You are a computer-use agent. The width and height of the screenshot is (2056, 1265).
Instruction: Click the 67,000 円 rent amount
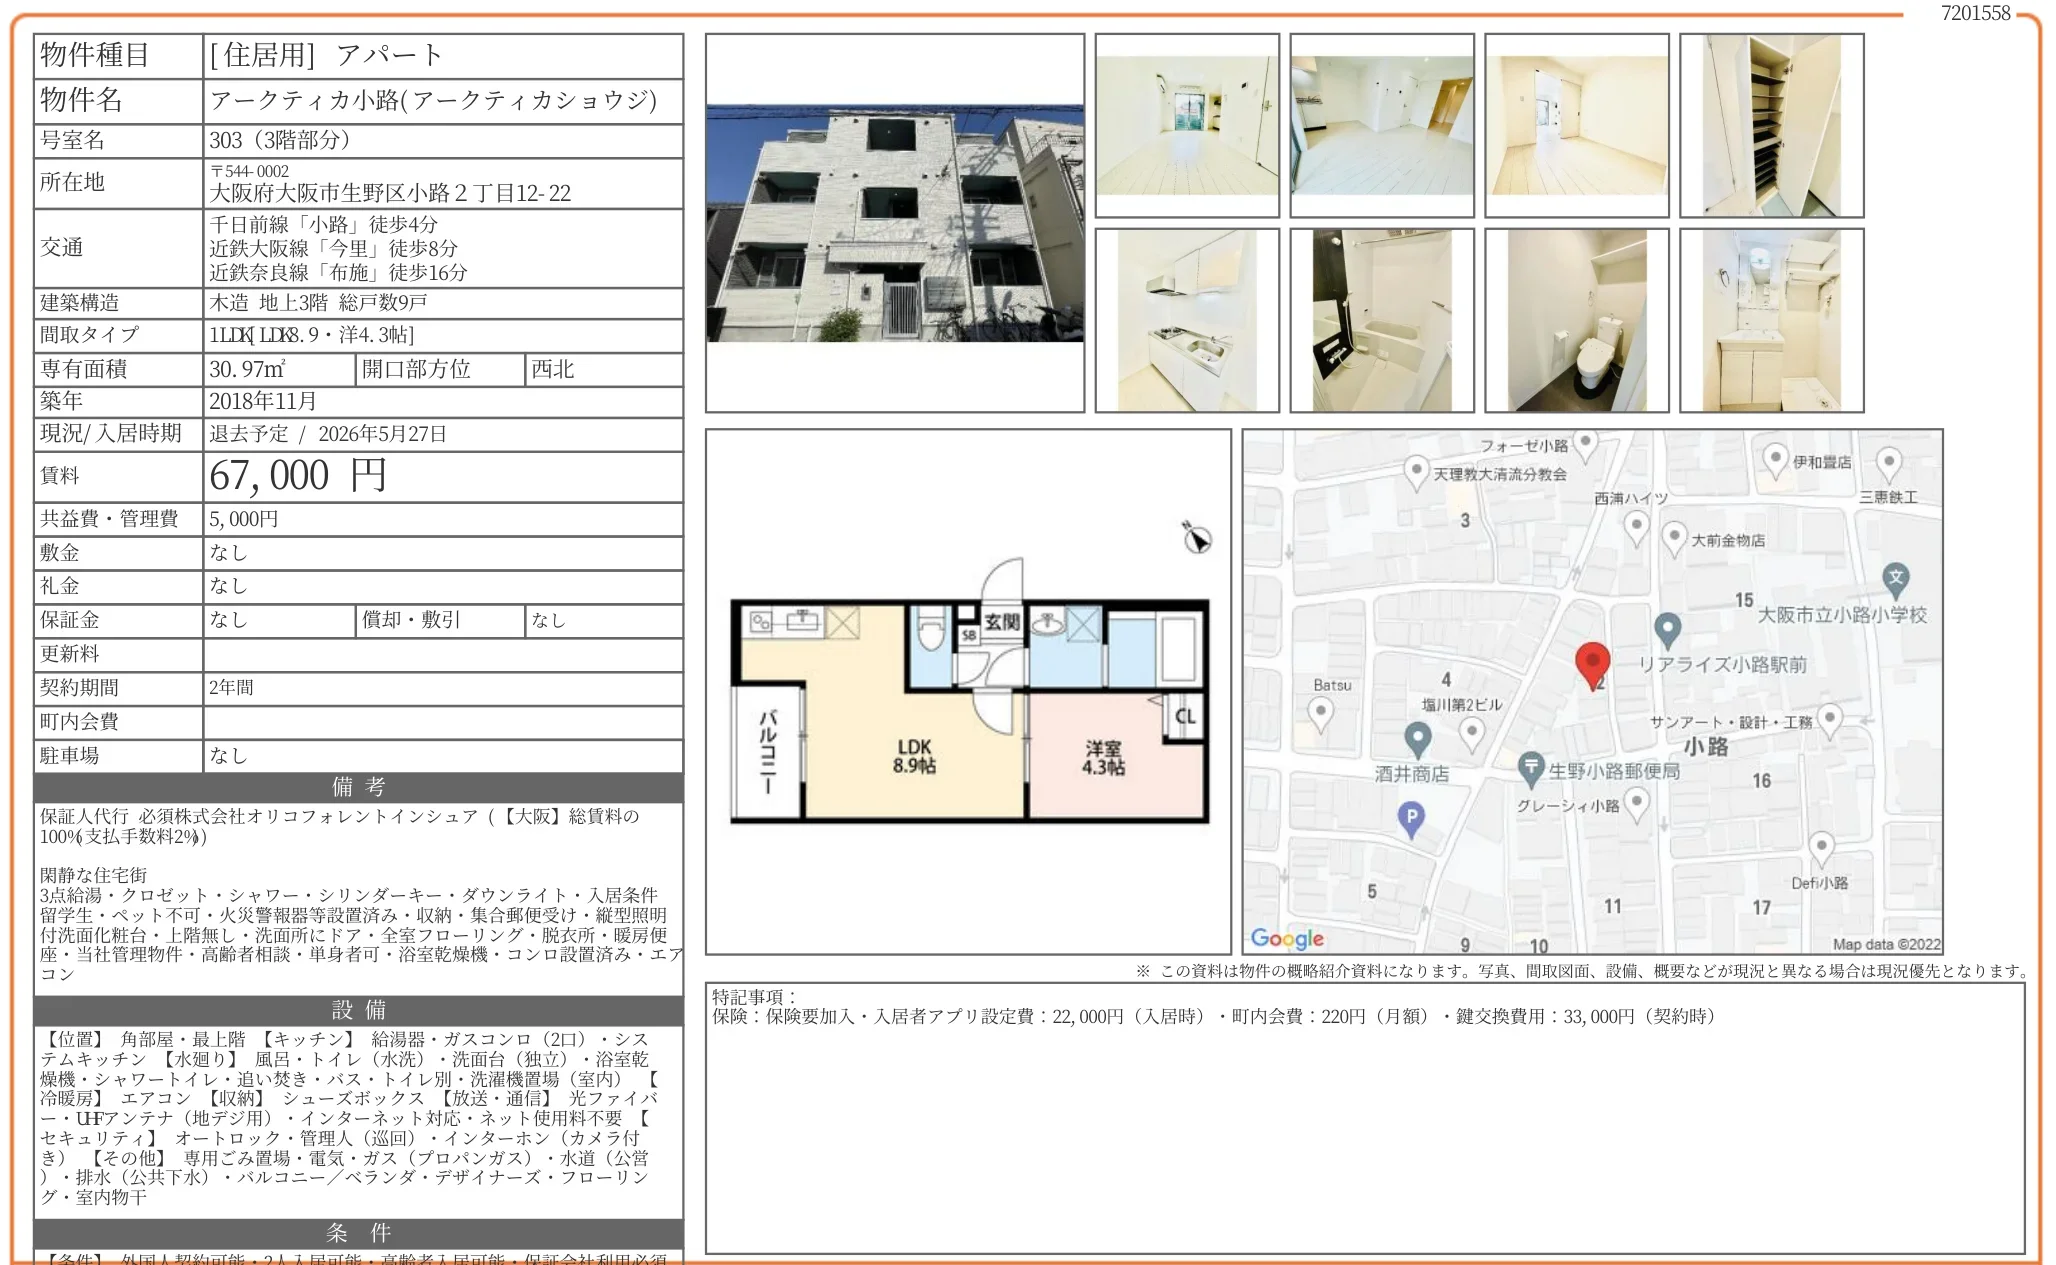297,476
